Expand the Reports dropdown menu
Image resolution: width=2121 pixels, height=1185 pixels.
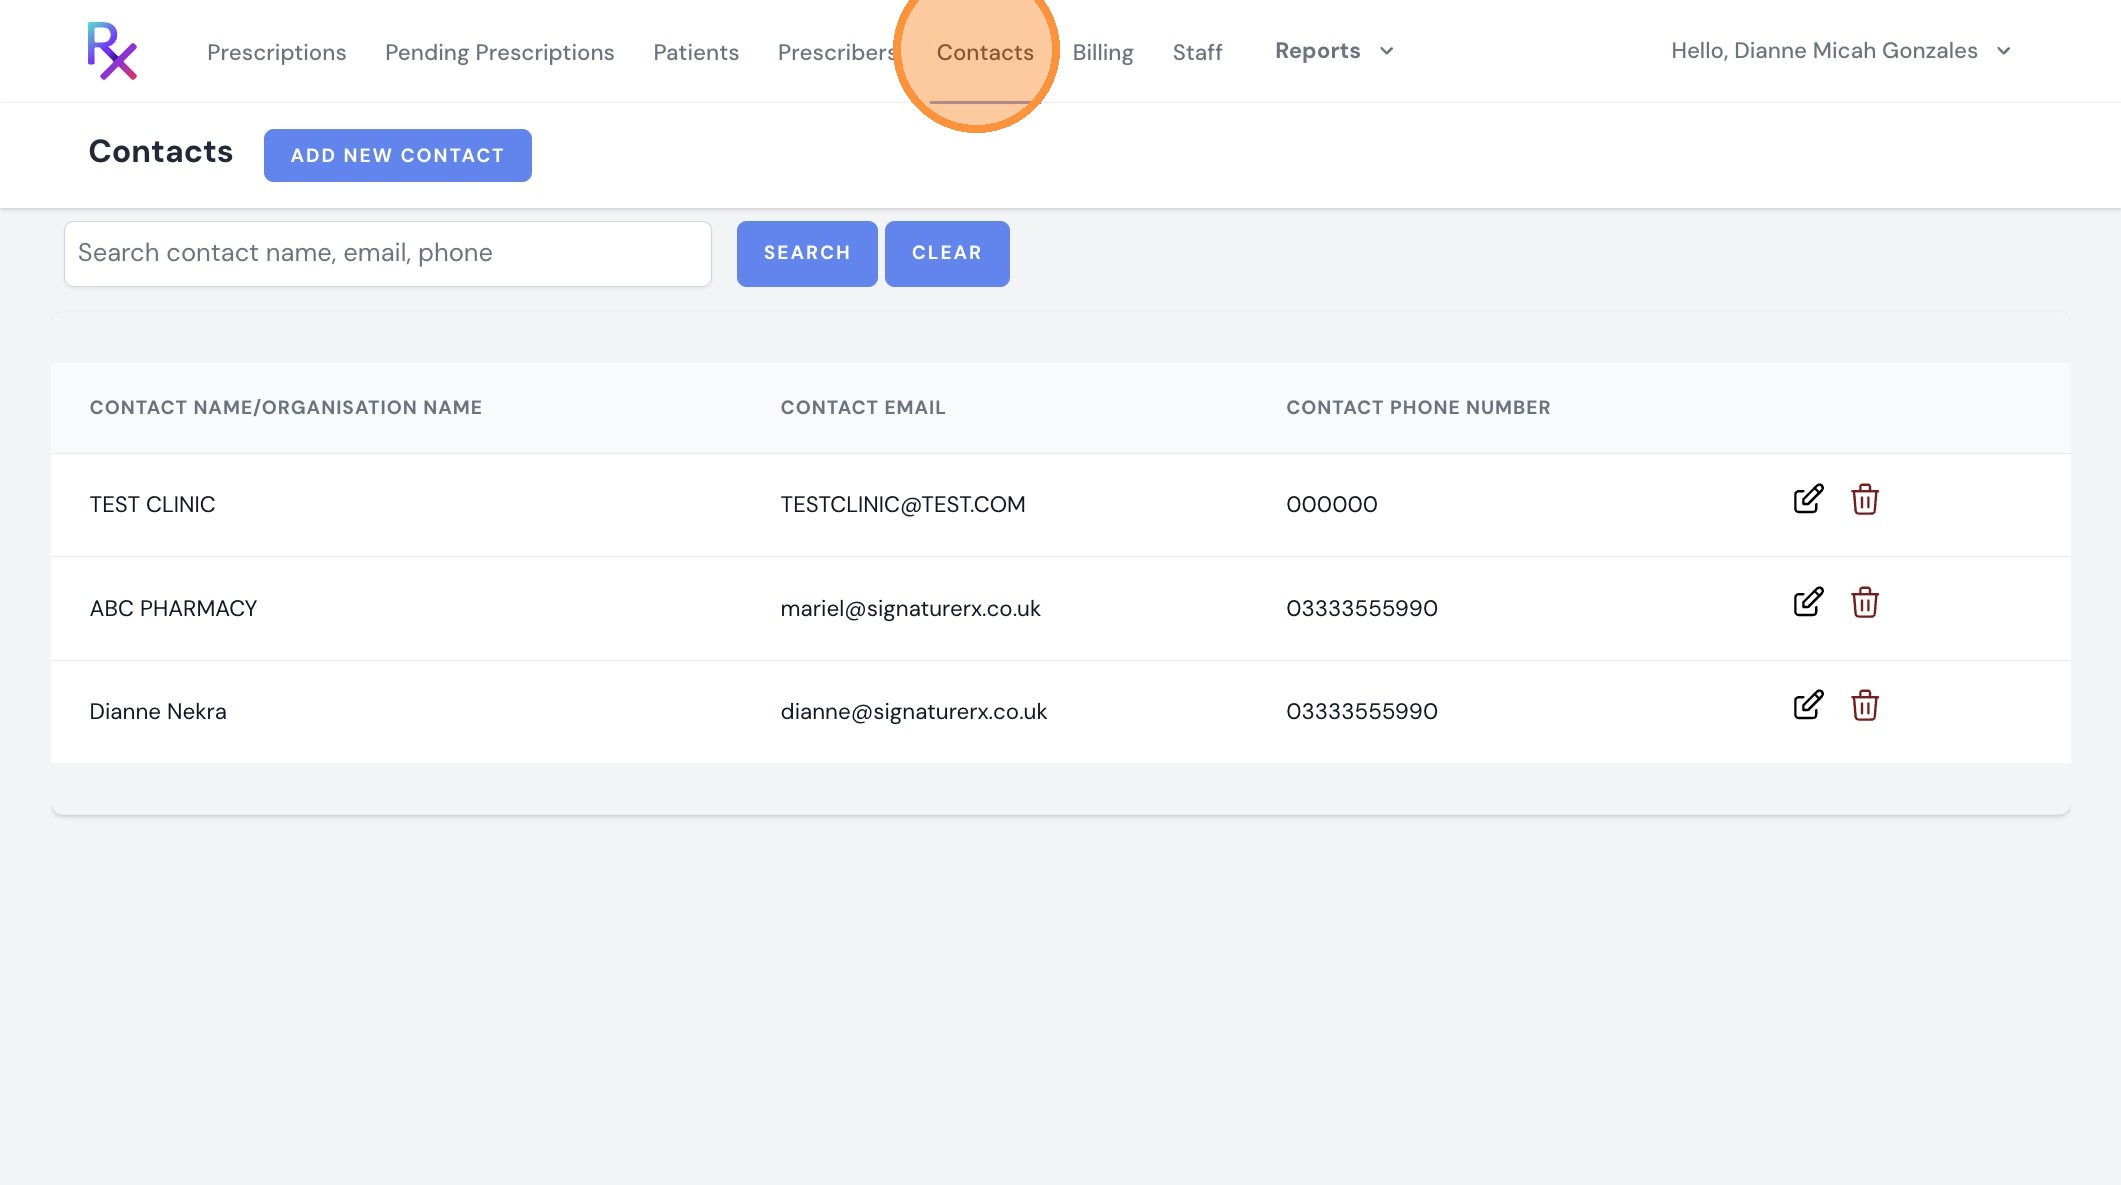1334,51
